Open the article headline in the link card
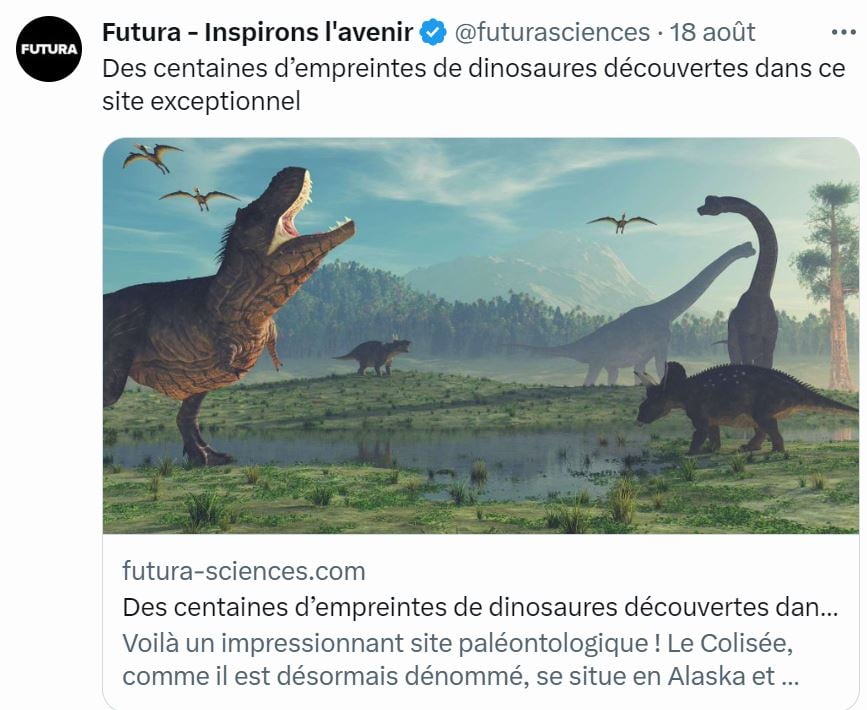This screenshot has width=867, height=710. pyautogui.click(x=480, y=607)
